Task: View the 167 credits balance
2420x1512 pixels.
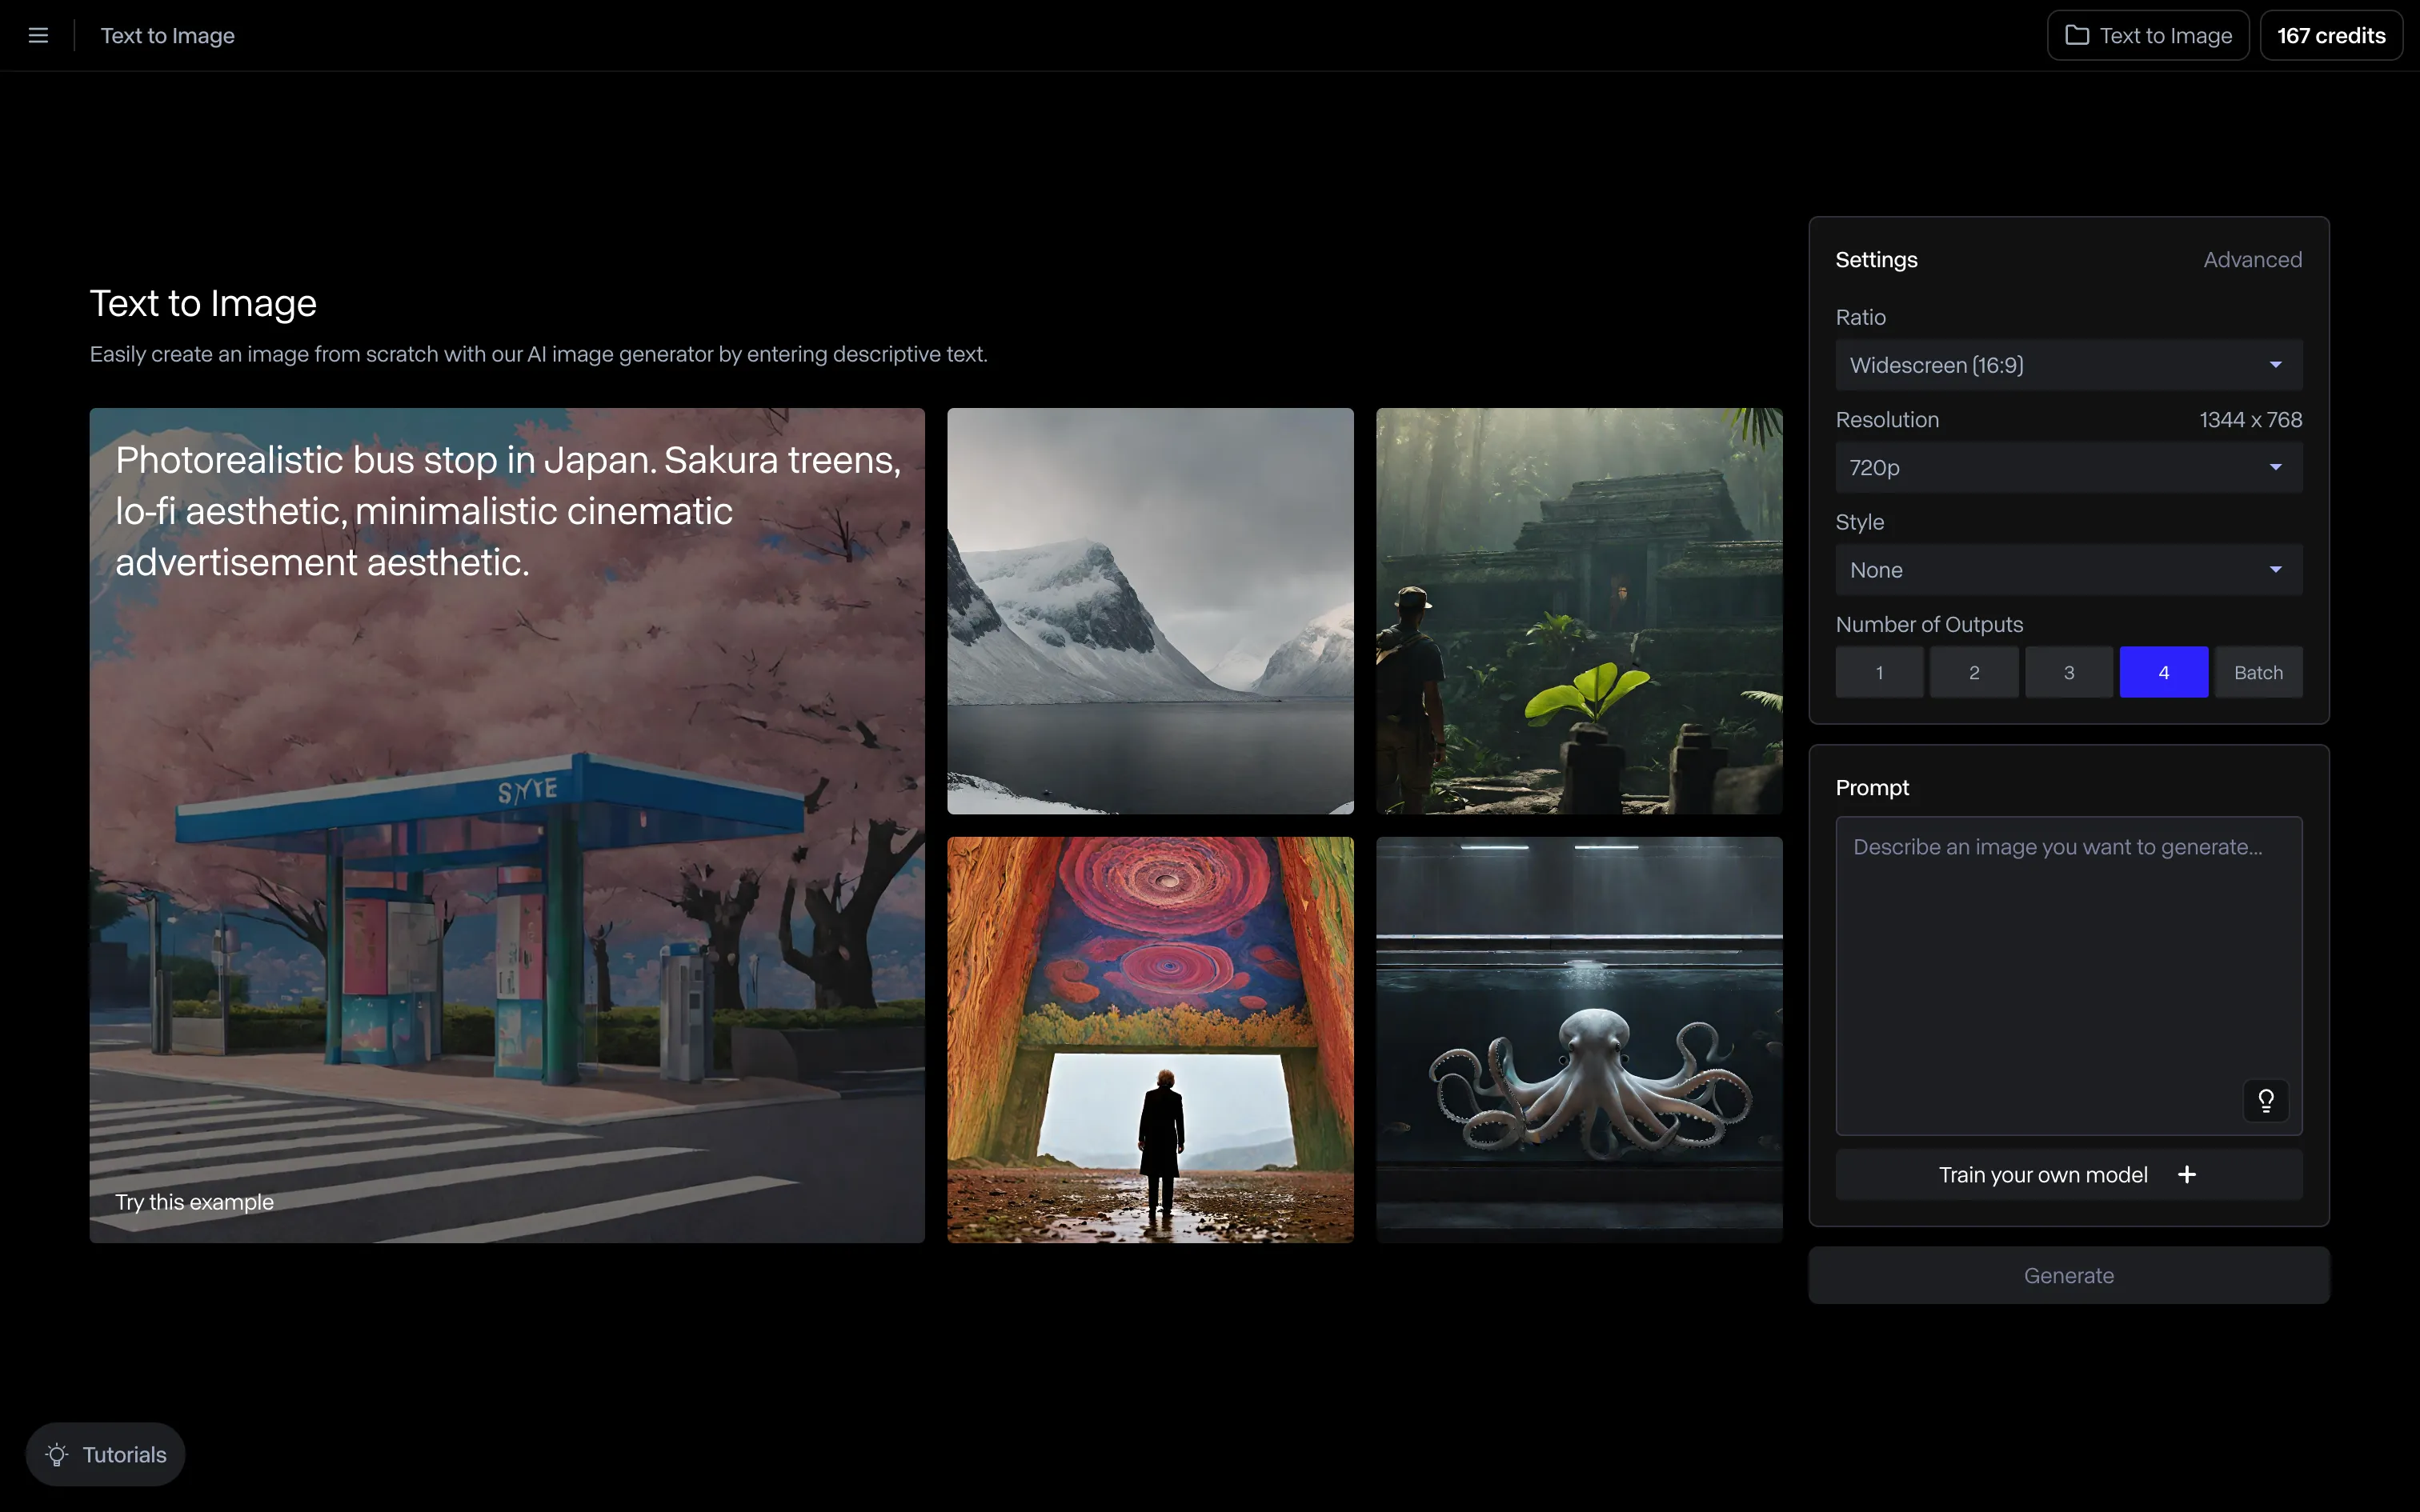Action: click(2330, 36)
